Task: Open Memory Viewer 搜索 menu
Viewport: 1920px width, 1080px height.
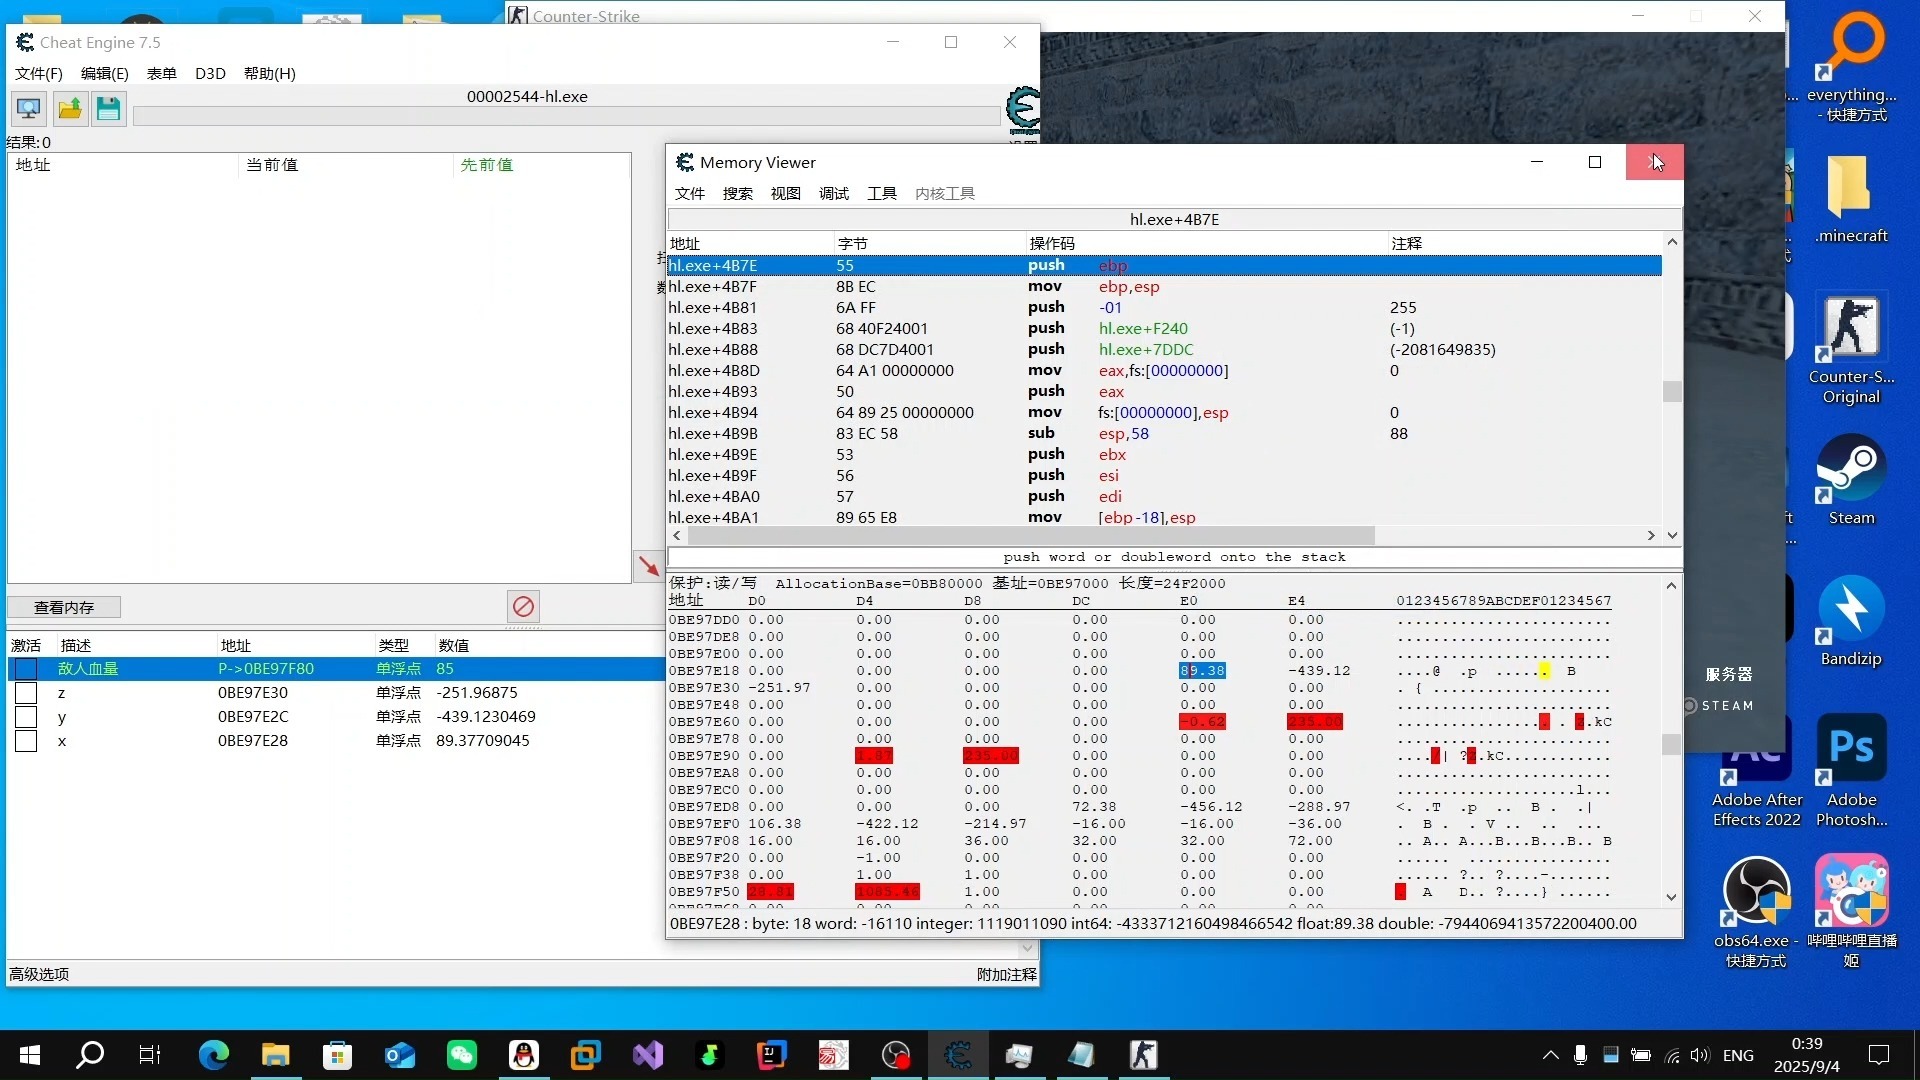Action: point(738,193)
